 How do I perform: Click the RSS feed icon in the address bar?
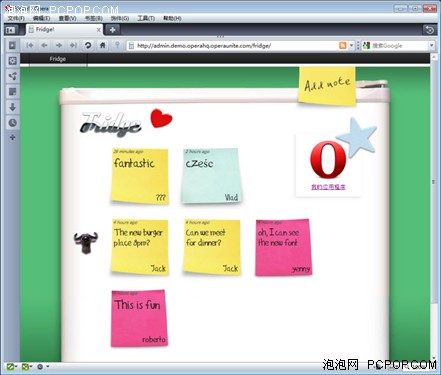342,45
